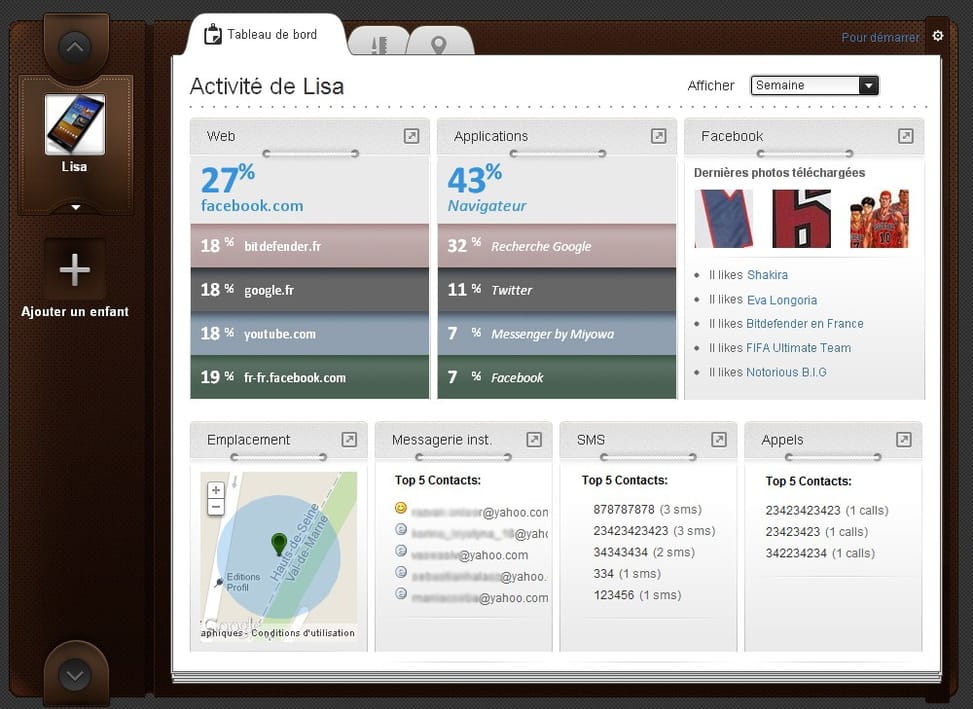Screen dimensions: 973x709
Task: Open the FIFA Ultimate Team link
Action: pyautogui.click(x=798, y=348)
